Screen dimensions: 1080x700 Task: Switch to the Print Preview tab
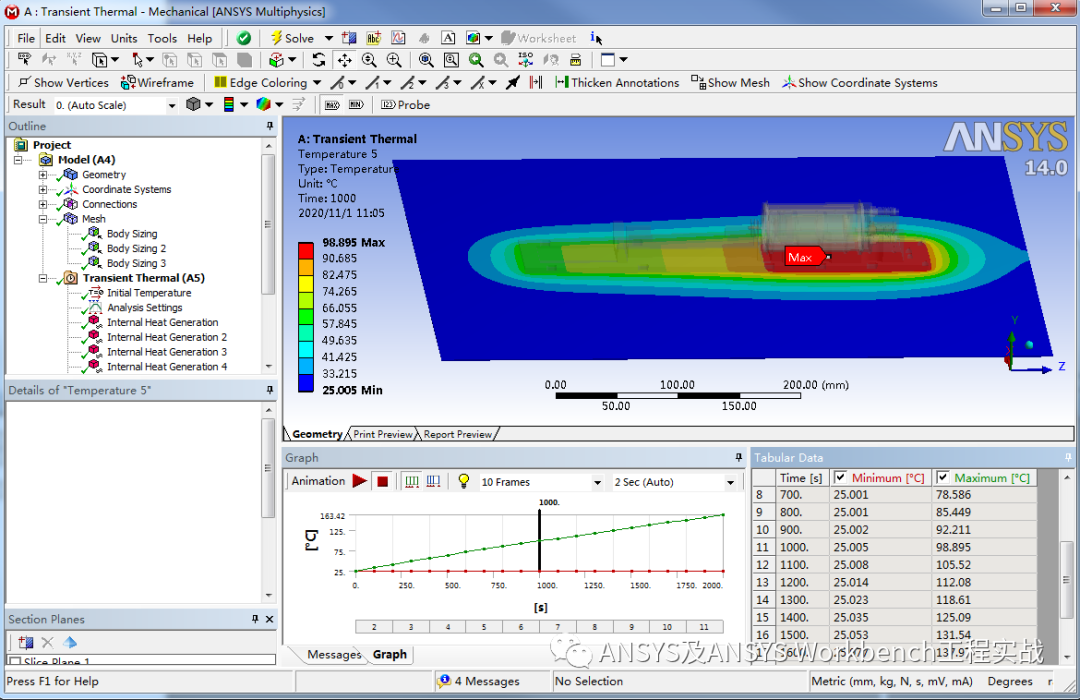coord(383,434)
